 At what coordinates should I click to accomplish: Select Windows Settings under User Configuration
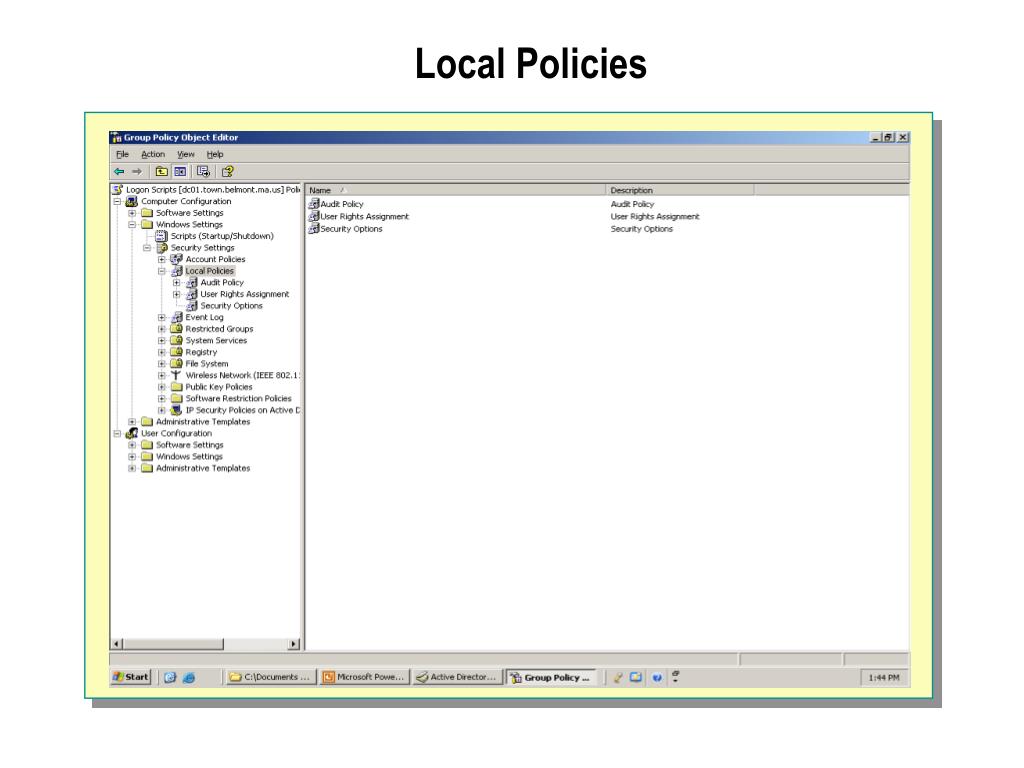pyautogui.click(x=189, y=456)
